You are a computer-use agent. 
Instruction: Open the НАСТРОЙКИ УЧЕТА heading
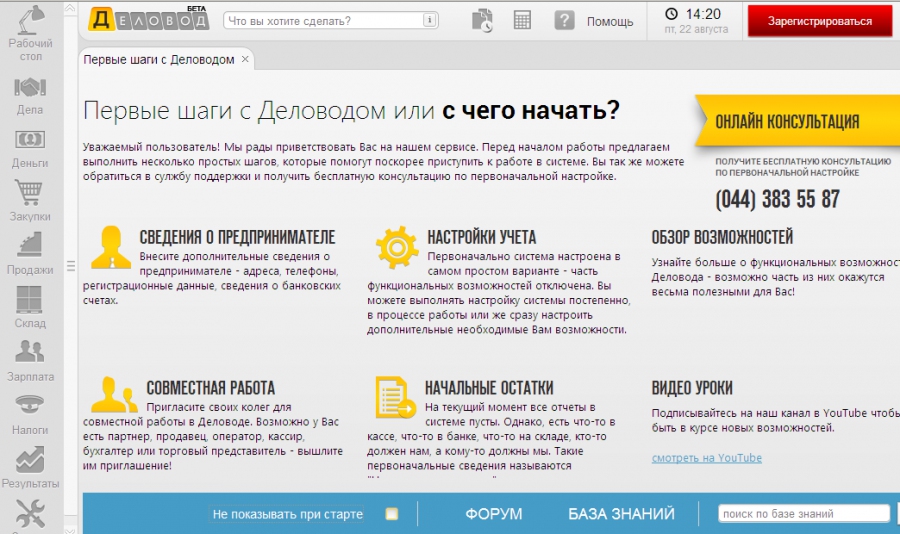482,237
